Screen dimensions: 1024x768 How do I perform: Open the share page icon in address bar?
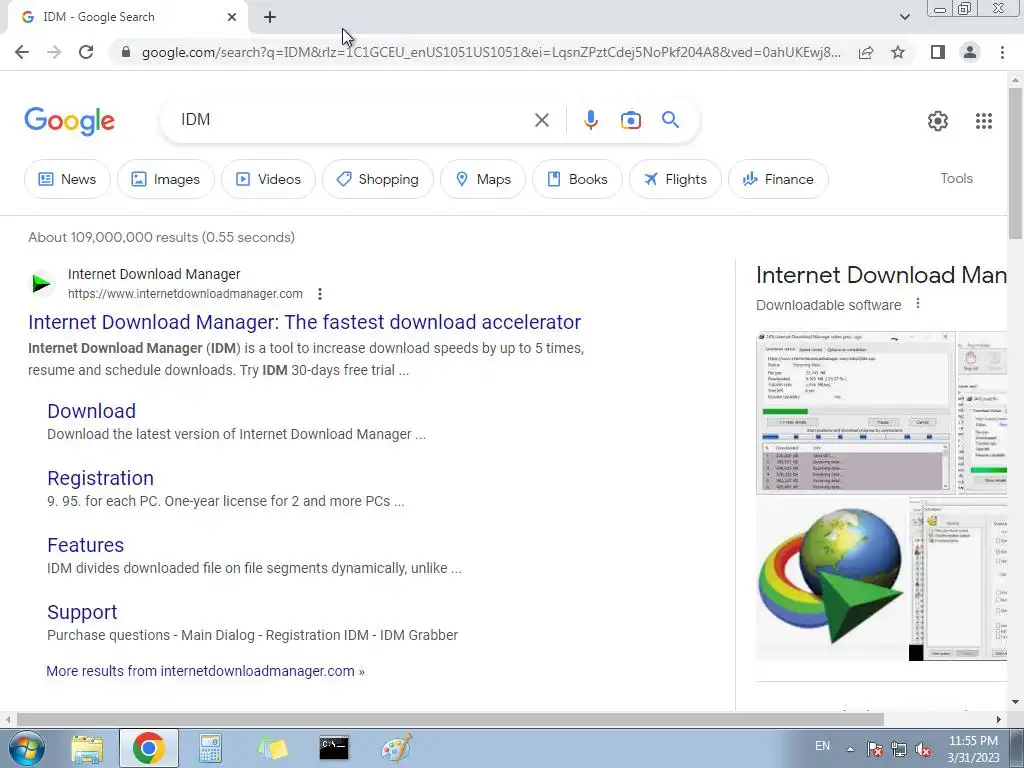[866, 52]
